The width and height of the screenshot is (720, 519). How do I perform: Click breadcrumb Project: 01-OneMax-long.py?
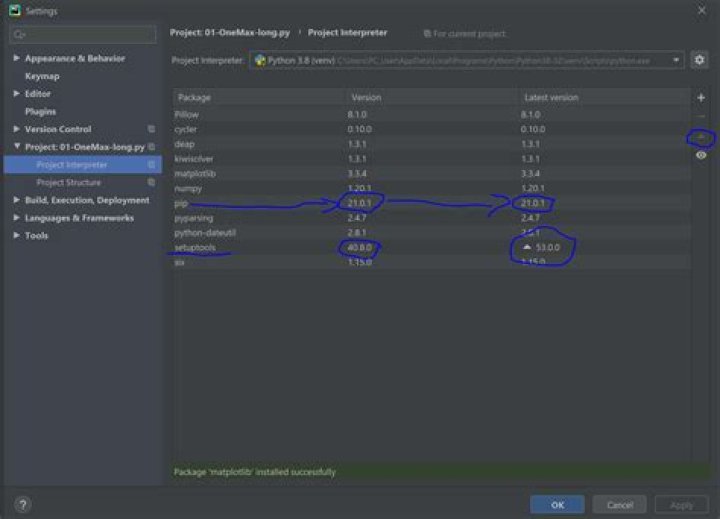(230, 33)
